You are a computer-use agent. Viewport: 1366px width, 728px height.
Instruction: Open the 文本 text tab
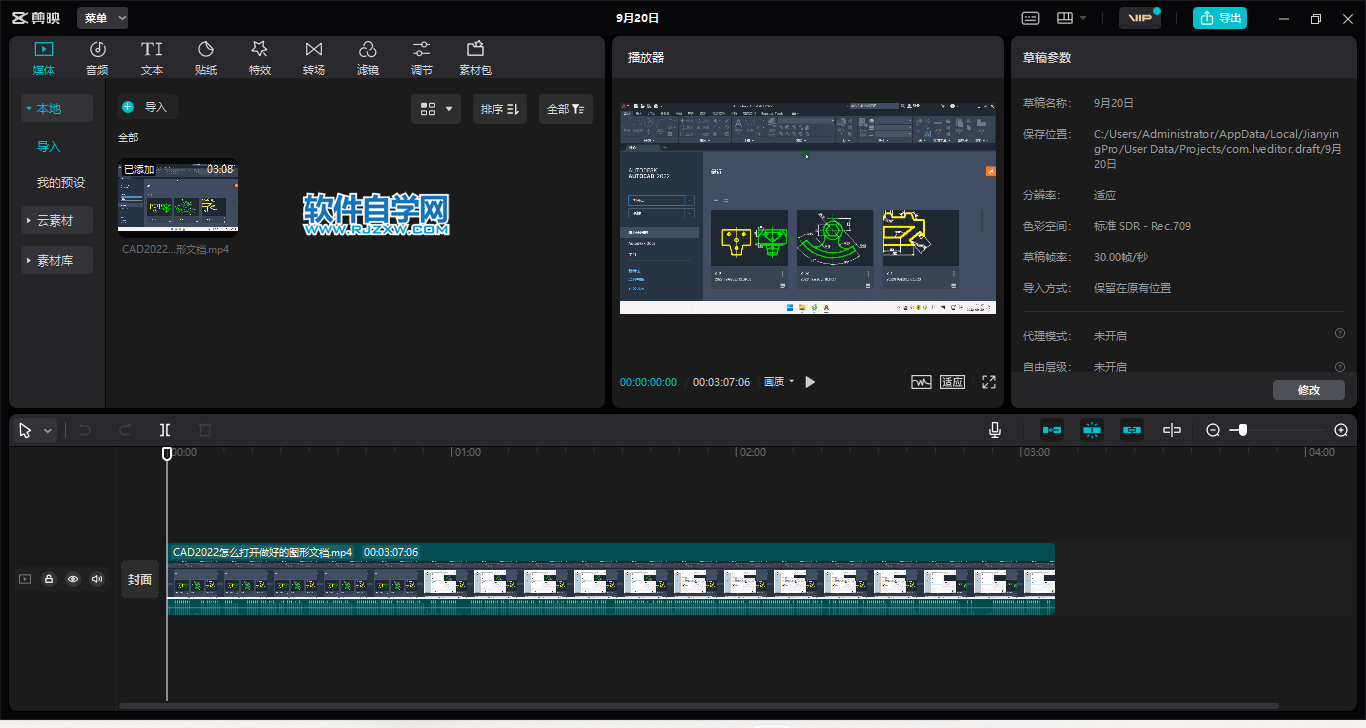click(x=151, y=58)
